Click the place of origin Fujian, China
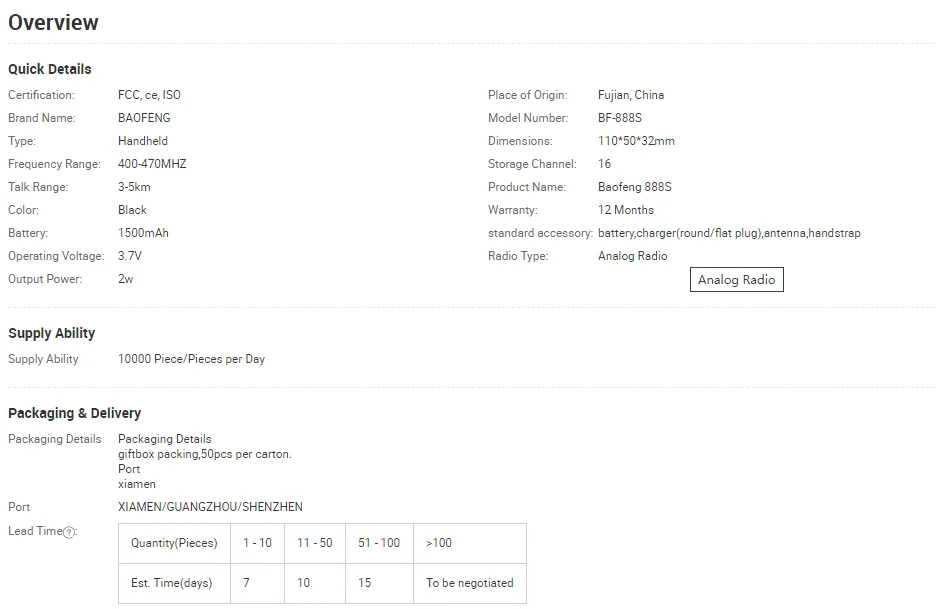This screenshot has width=950, height=609. [631, 95]
